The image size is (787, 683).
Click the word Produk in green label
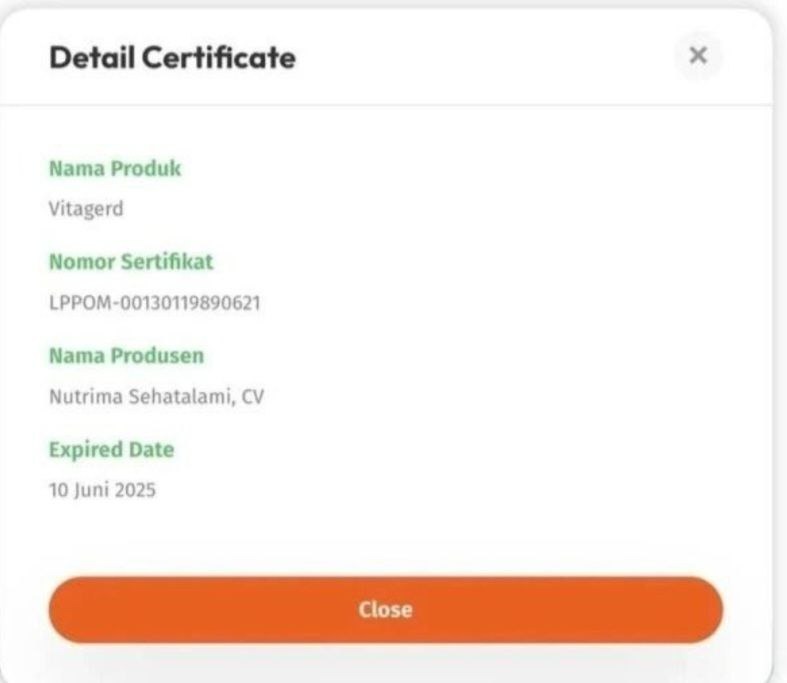tap(146, 169)
